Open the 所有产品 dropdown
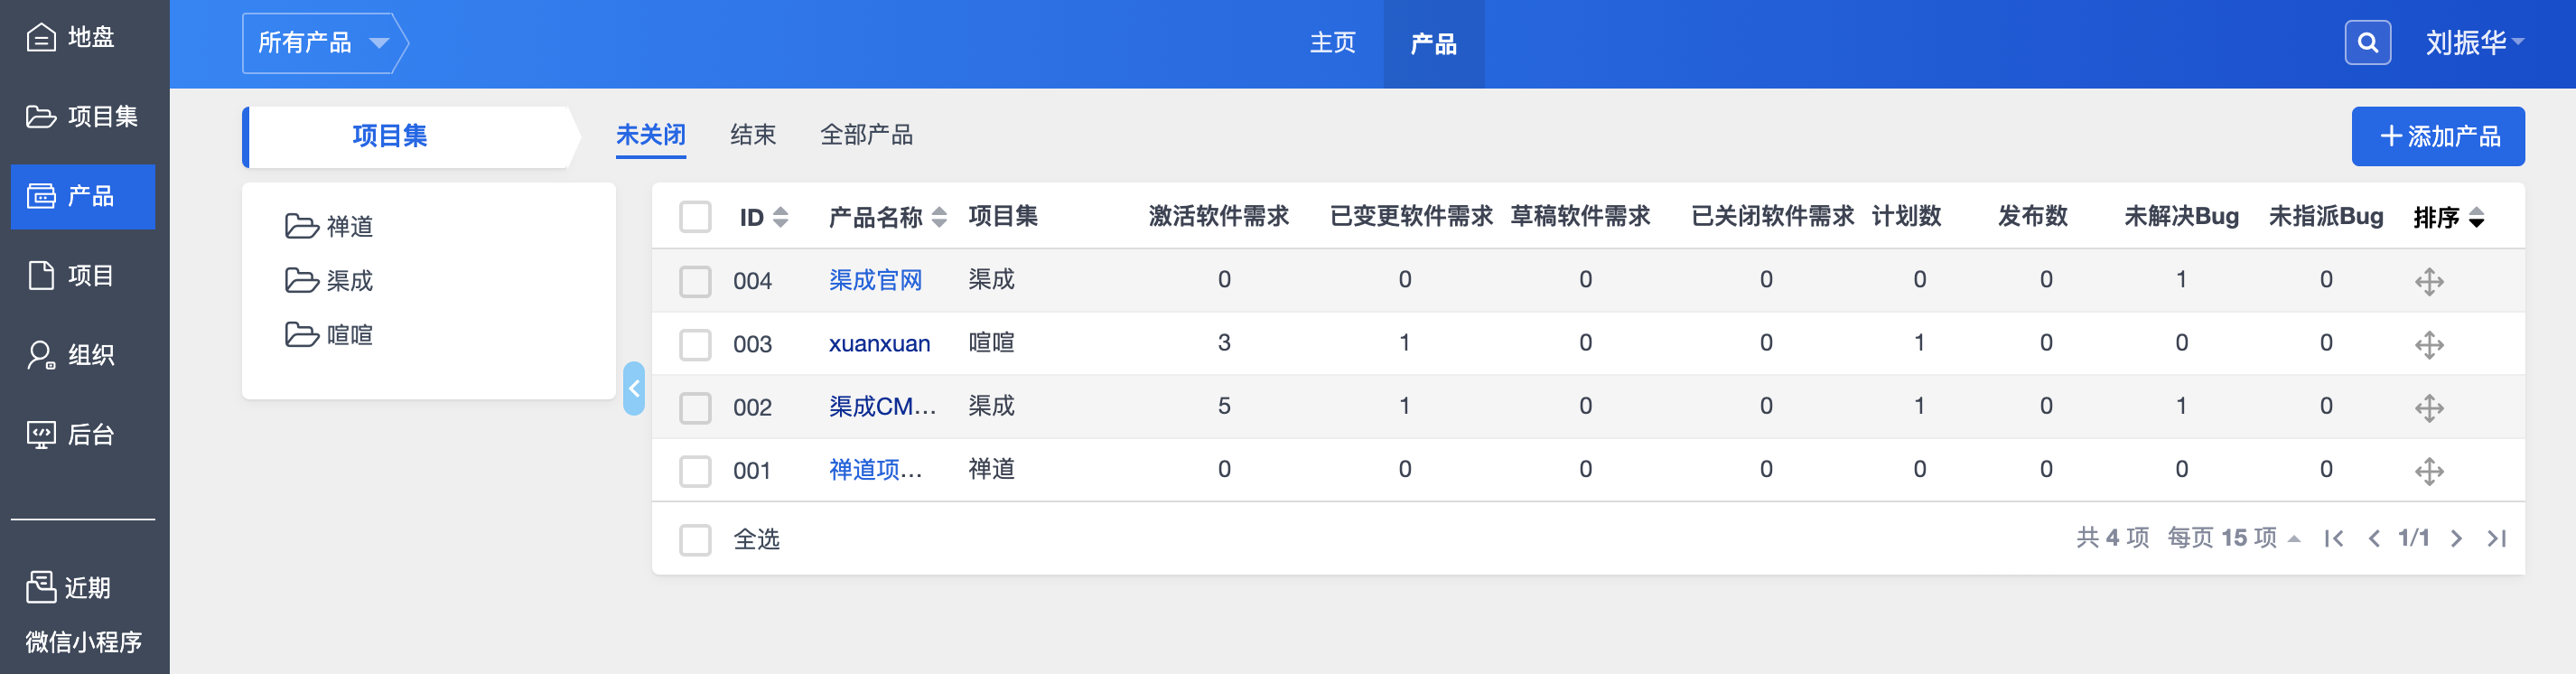Screen dimensions: 2576x674 click(x=324, y=43)
